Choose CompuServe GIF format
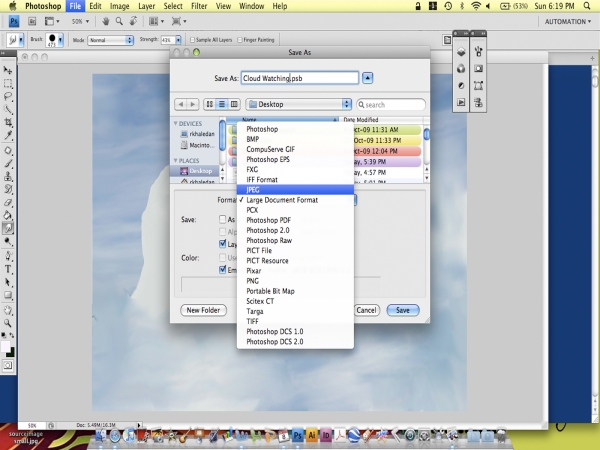 coord(295,149)
